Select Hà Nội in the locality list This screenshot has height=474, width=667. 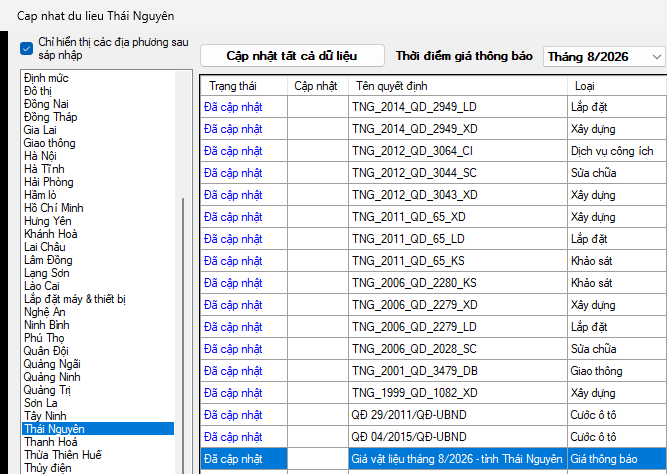pos(40,156)
